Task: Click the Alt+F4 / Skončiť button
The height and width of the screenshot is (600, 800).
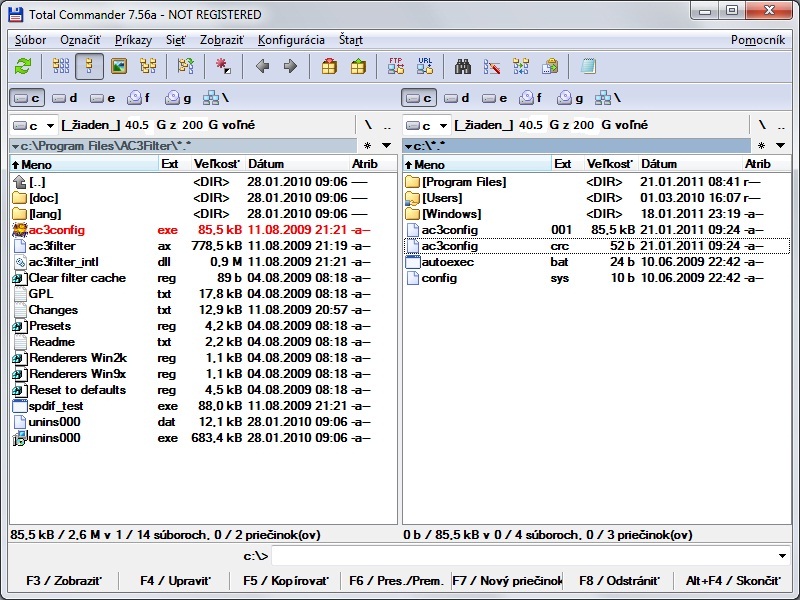Action: pyautogui.click(x=733, y=581)
